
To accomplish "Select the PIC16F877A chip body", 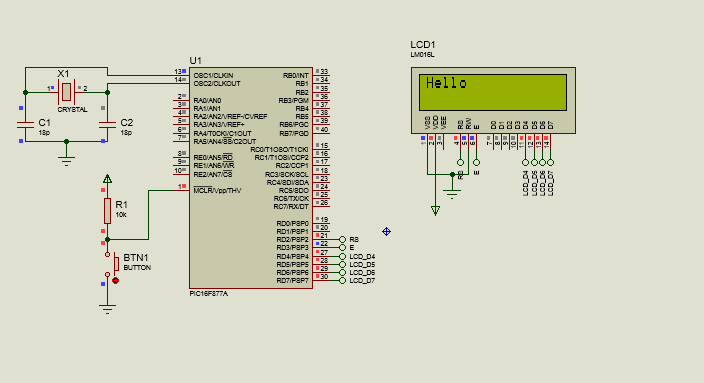I will click(x=251, y=178).
